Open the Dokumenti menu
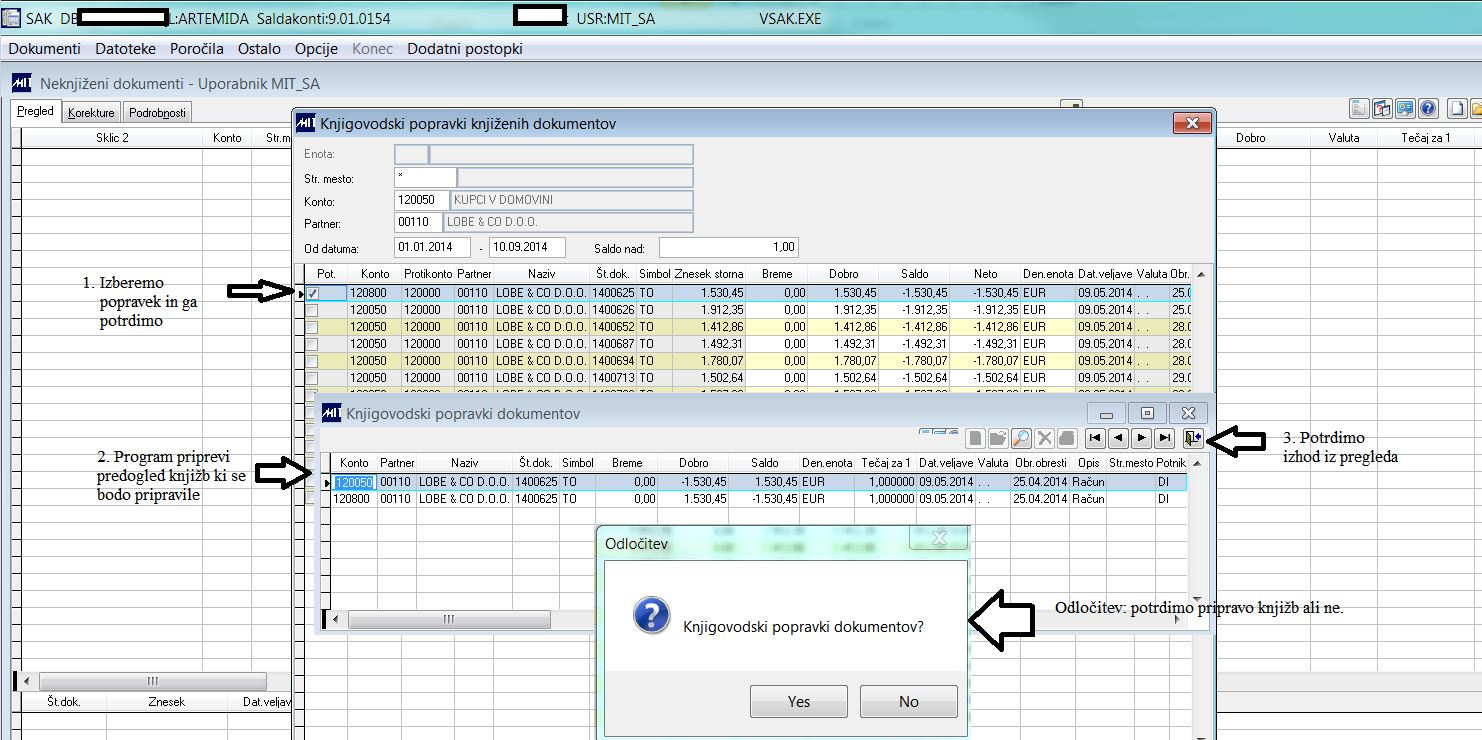This screenshot has width=1482, height=740. pos(44,49)
